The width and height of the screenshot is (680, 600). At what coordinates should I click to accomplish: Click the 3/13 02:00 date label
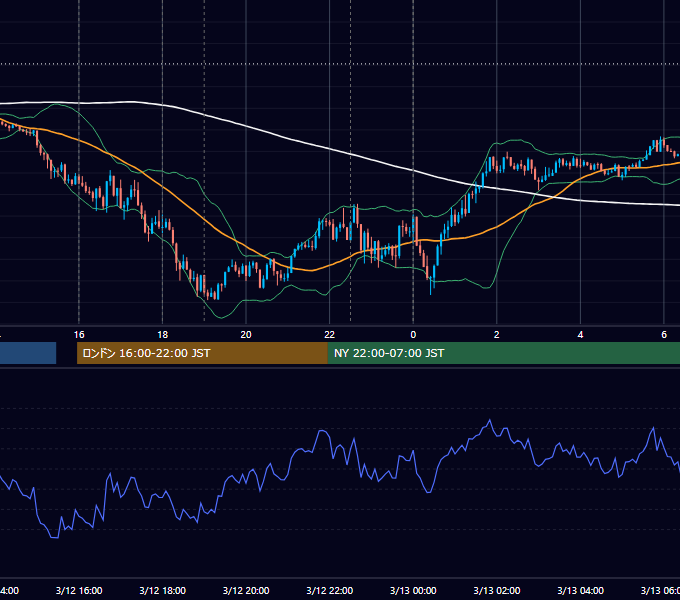click(497, 590)
